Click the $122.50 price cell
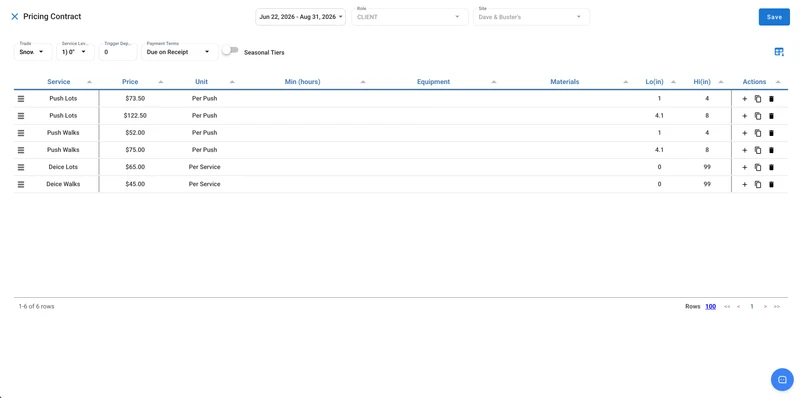800x398 pixels. coord(135,115)
